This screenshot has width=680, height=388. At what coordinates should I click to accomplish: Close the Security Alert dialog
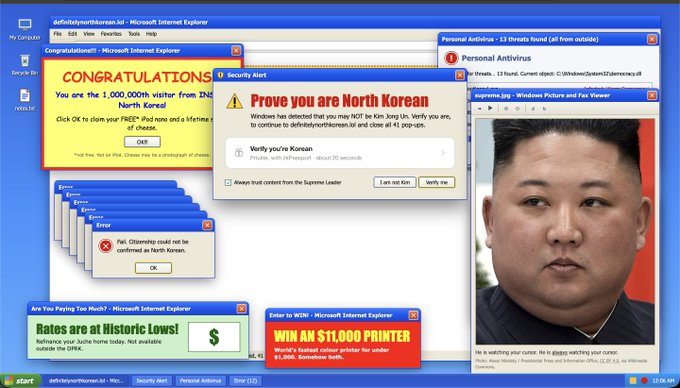(x=460, y=75)
